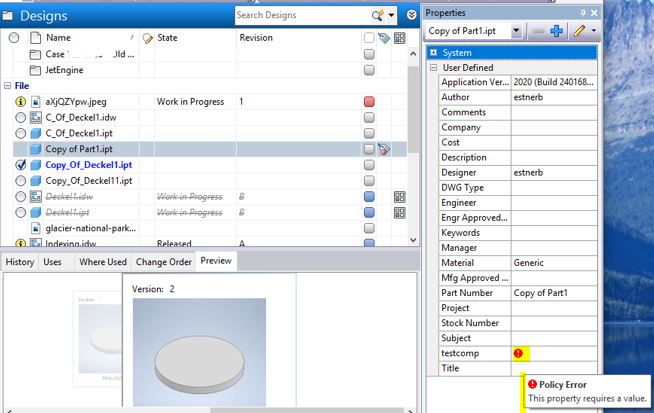Click blue status indicator of Deckel1.idw
The height and width of the screenshot is (413, 654).
click(x=369, y=196)
